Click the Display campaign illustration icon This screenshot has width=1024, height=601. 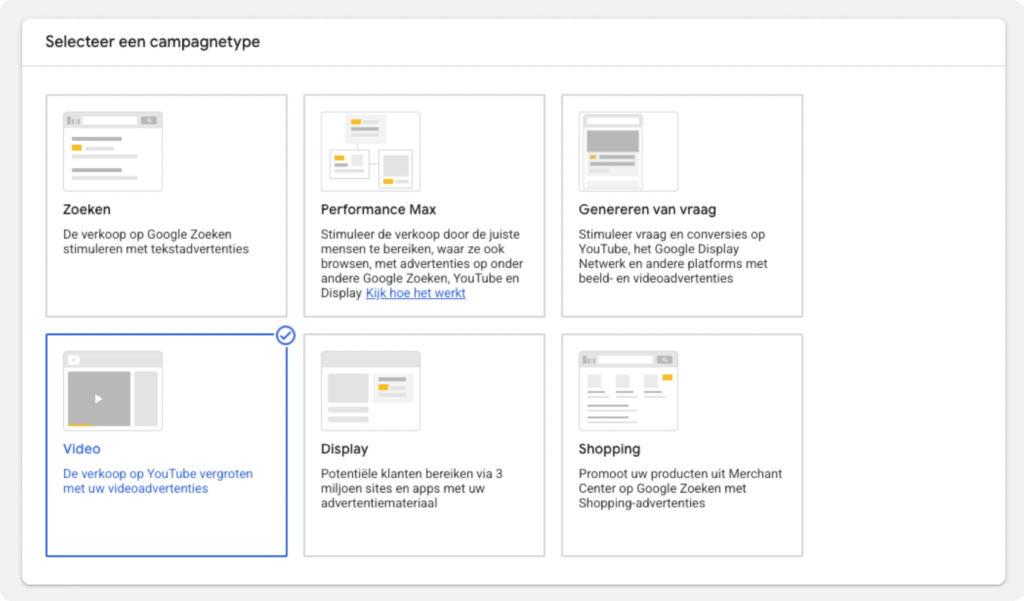[x=370, y=391]
